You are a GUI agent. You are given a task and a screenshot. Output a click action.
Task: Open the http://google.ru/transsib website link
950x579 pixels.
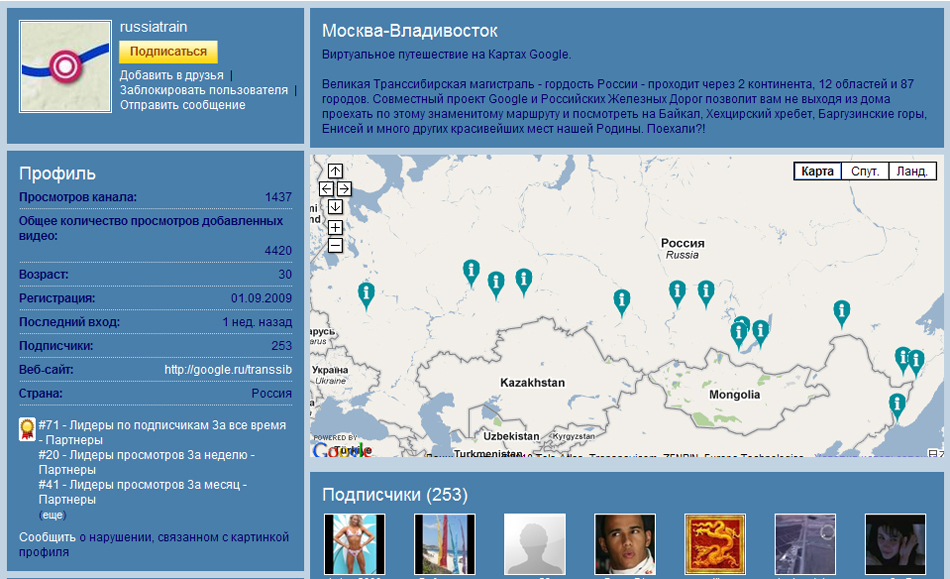click(x=228, y=369)
